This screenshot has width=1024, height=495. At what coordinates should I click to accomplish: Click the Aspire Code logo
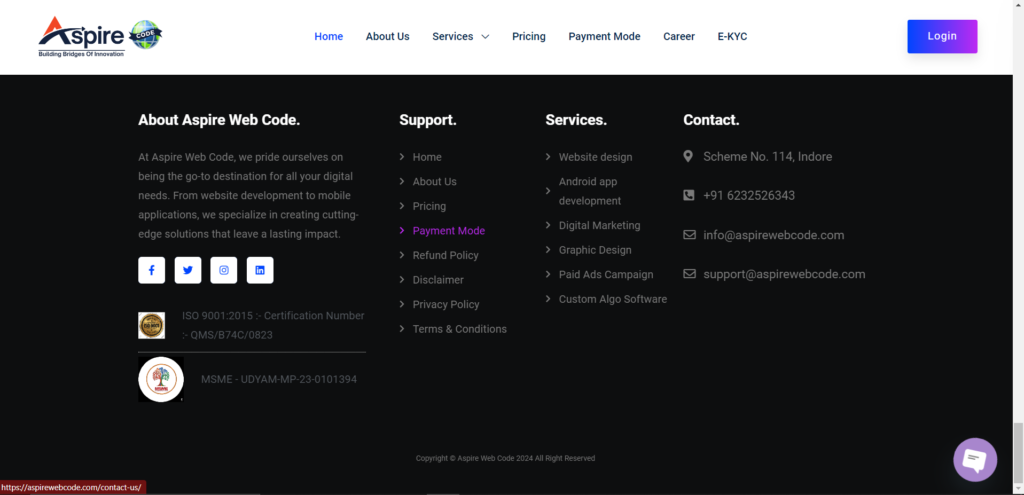(x=100, y=37)
